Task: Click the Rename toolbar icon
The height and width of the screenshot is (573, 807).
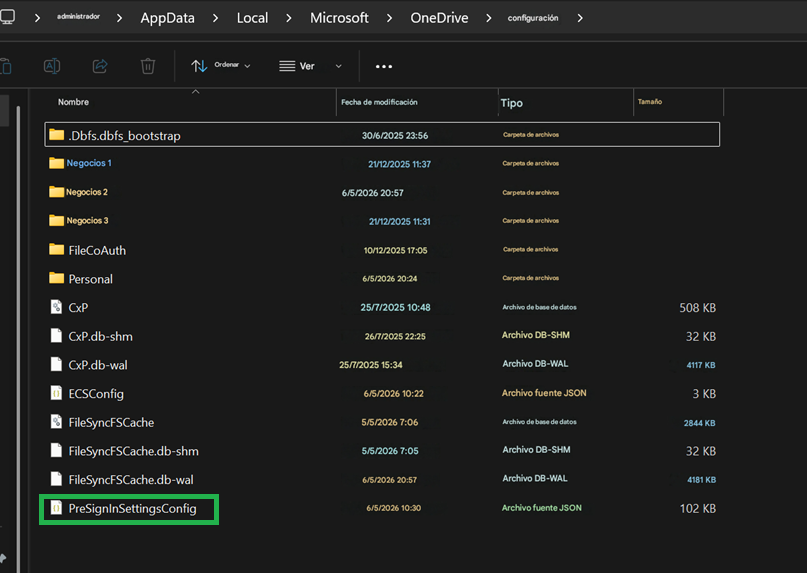Action: click(52, 66)
